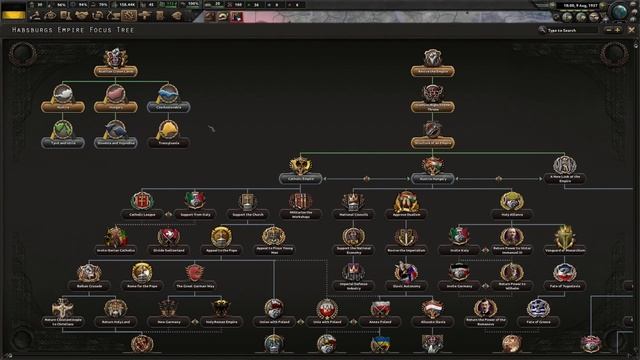The width and height of the screenshot is (640, 360).
Task: Select the Restore the Empire focus
Action: [x=432, y=62]
